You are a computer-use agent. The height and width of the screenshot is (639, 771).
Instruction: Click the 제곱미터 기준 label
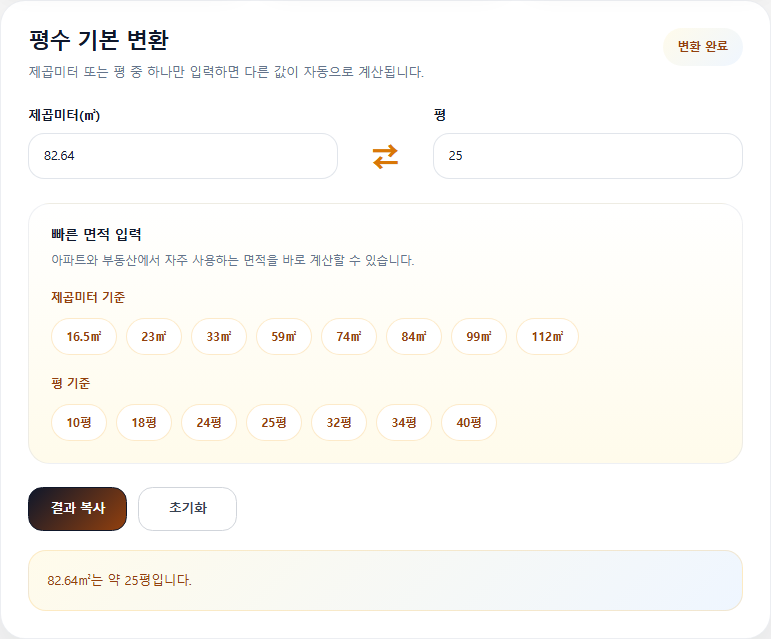click(x=88, y=297)
